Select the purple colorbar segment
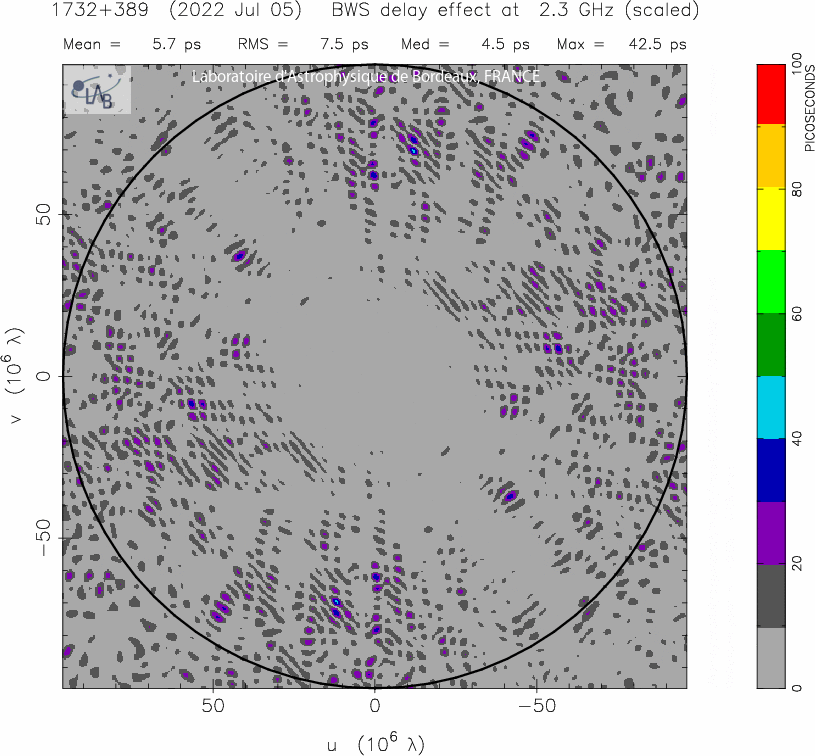 pyautogui.click(x=770, y=532)
